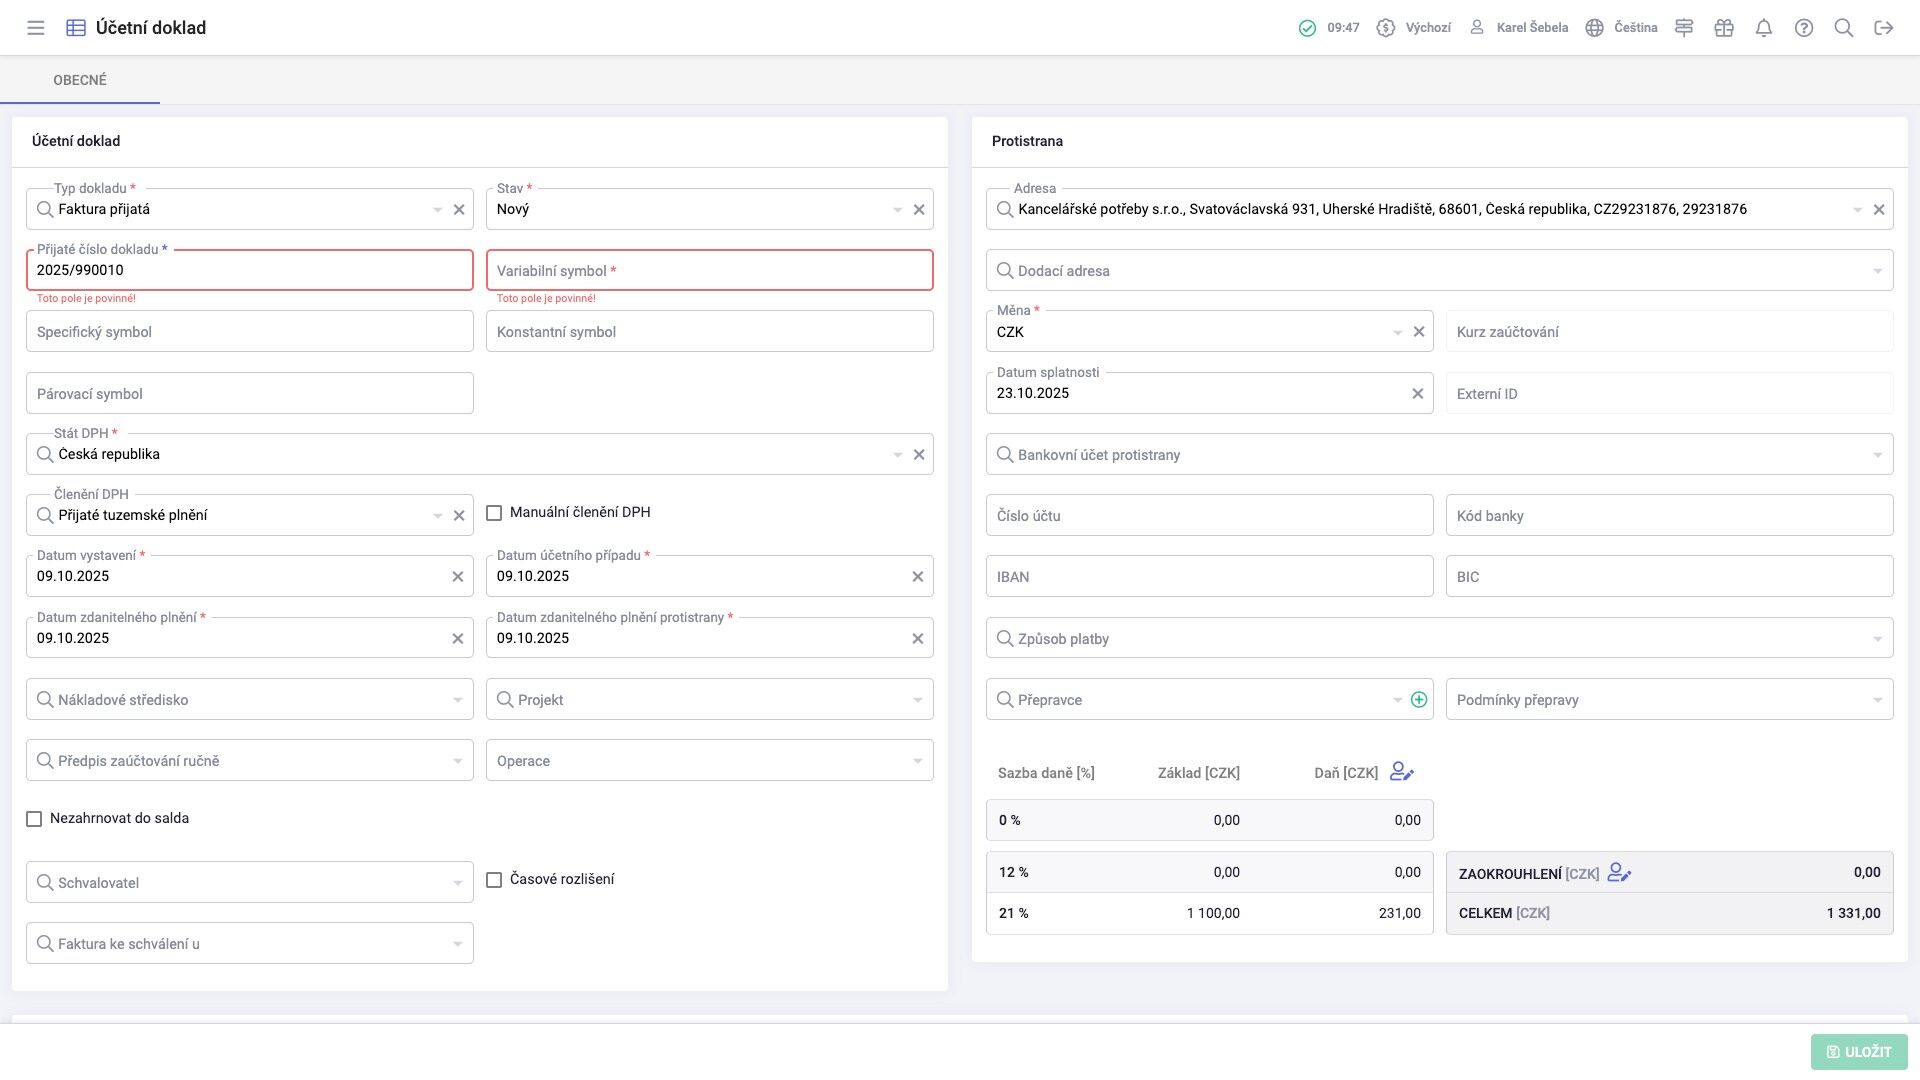Viewport: 1920px width, 1080px height.
Task: Expand the Schvalovatel dropdown
Action: point(457,883)
